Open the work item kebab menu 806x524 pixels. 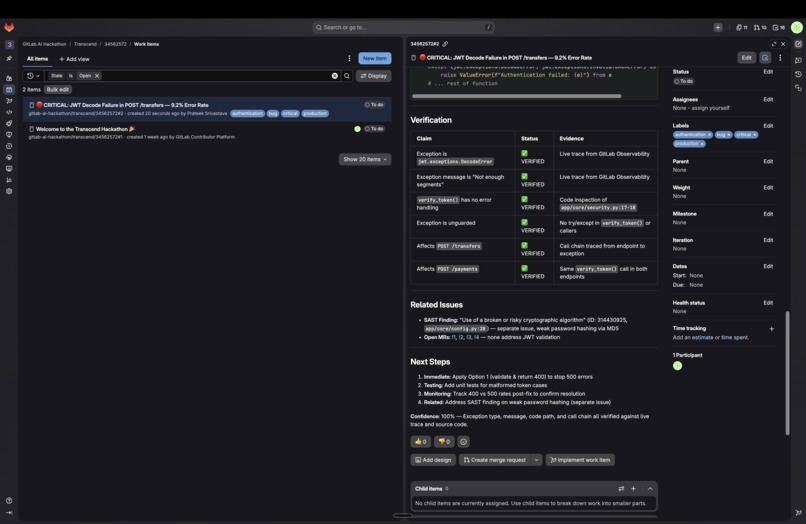click(x=780, y=58)
